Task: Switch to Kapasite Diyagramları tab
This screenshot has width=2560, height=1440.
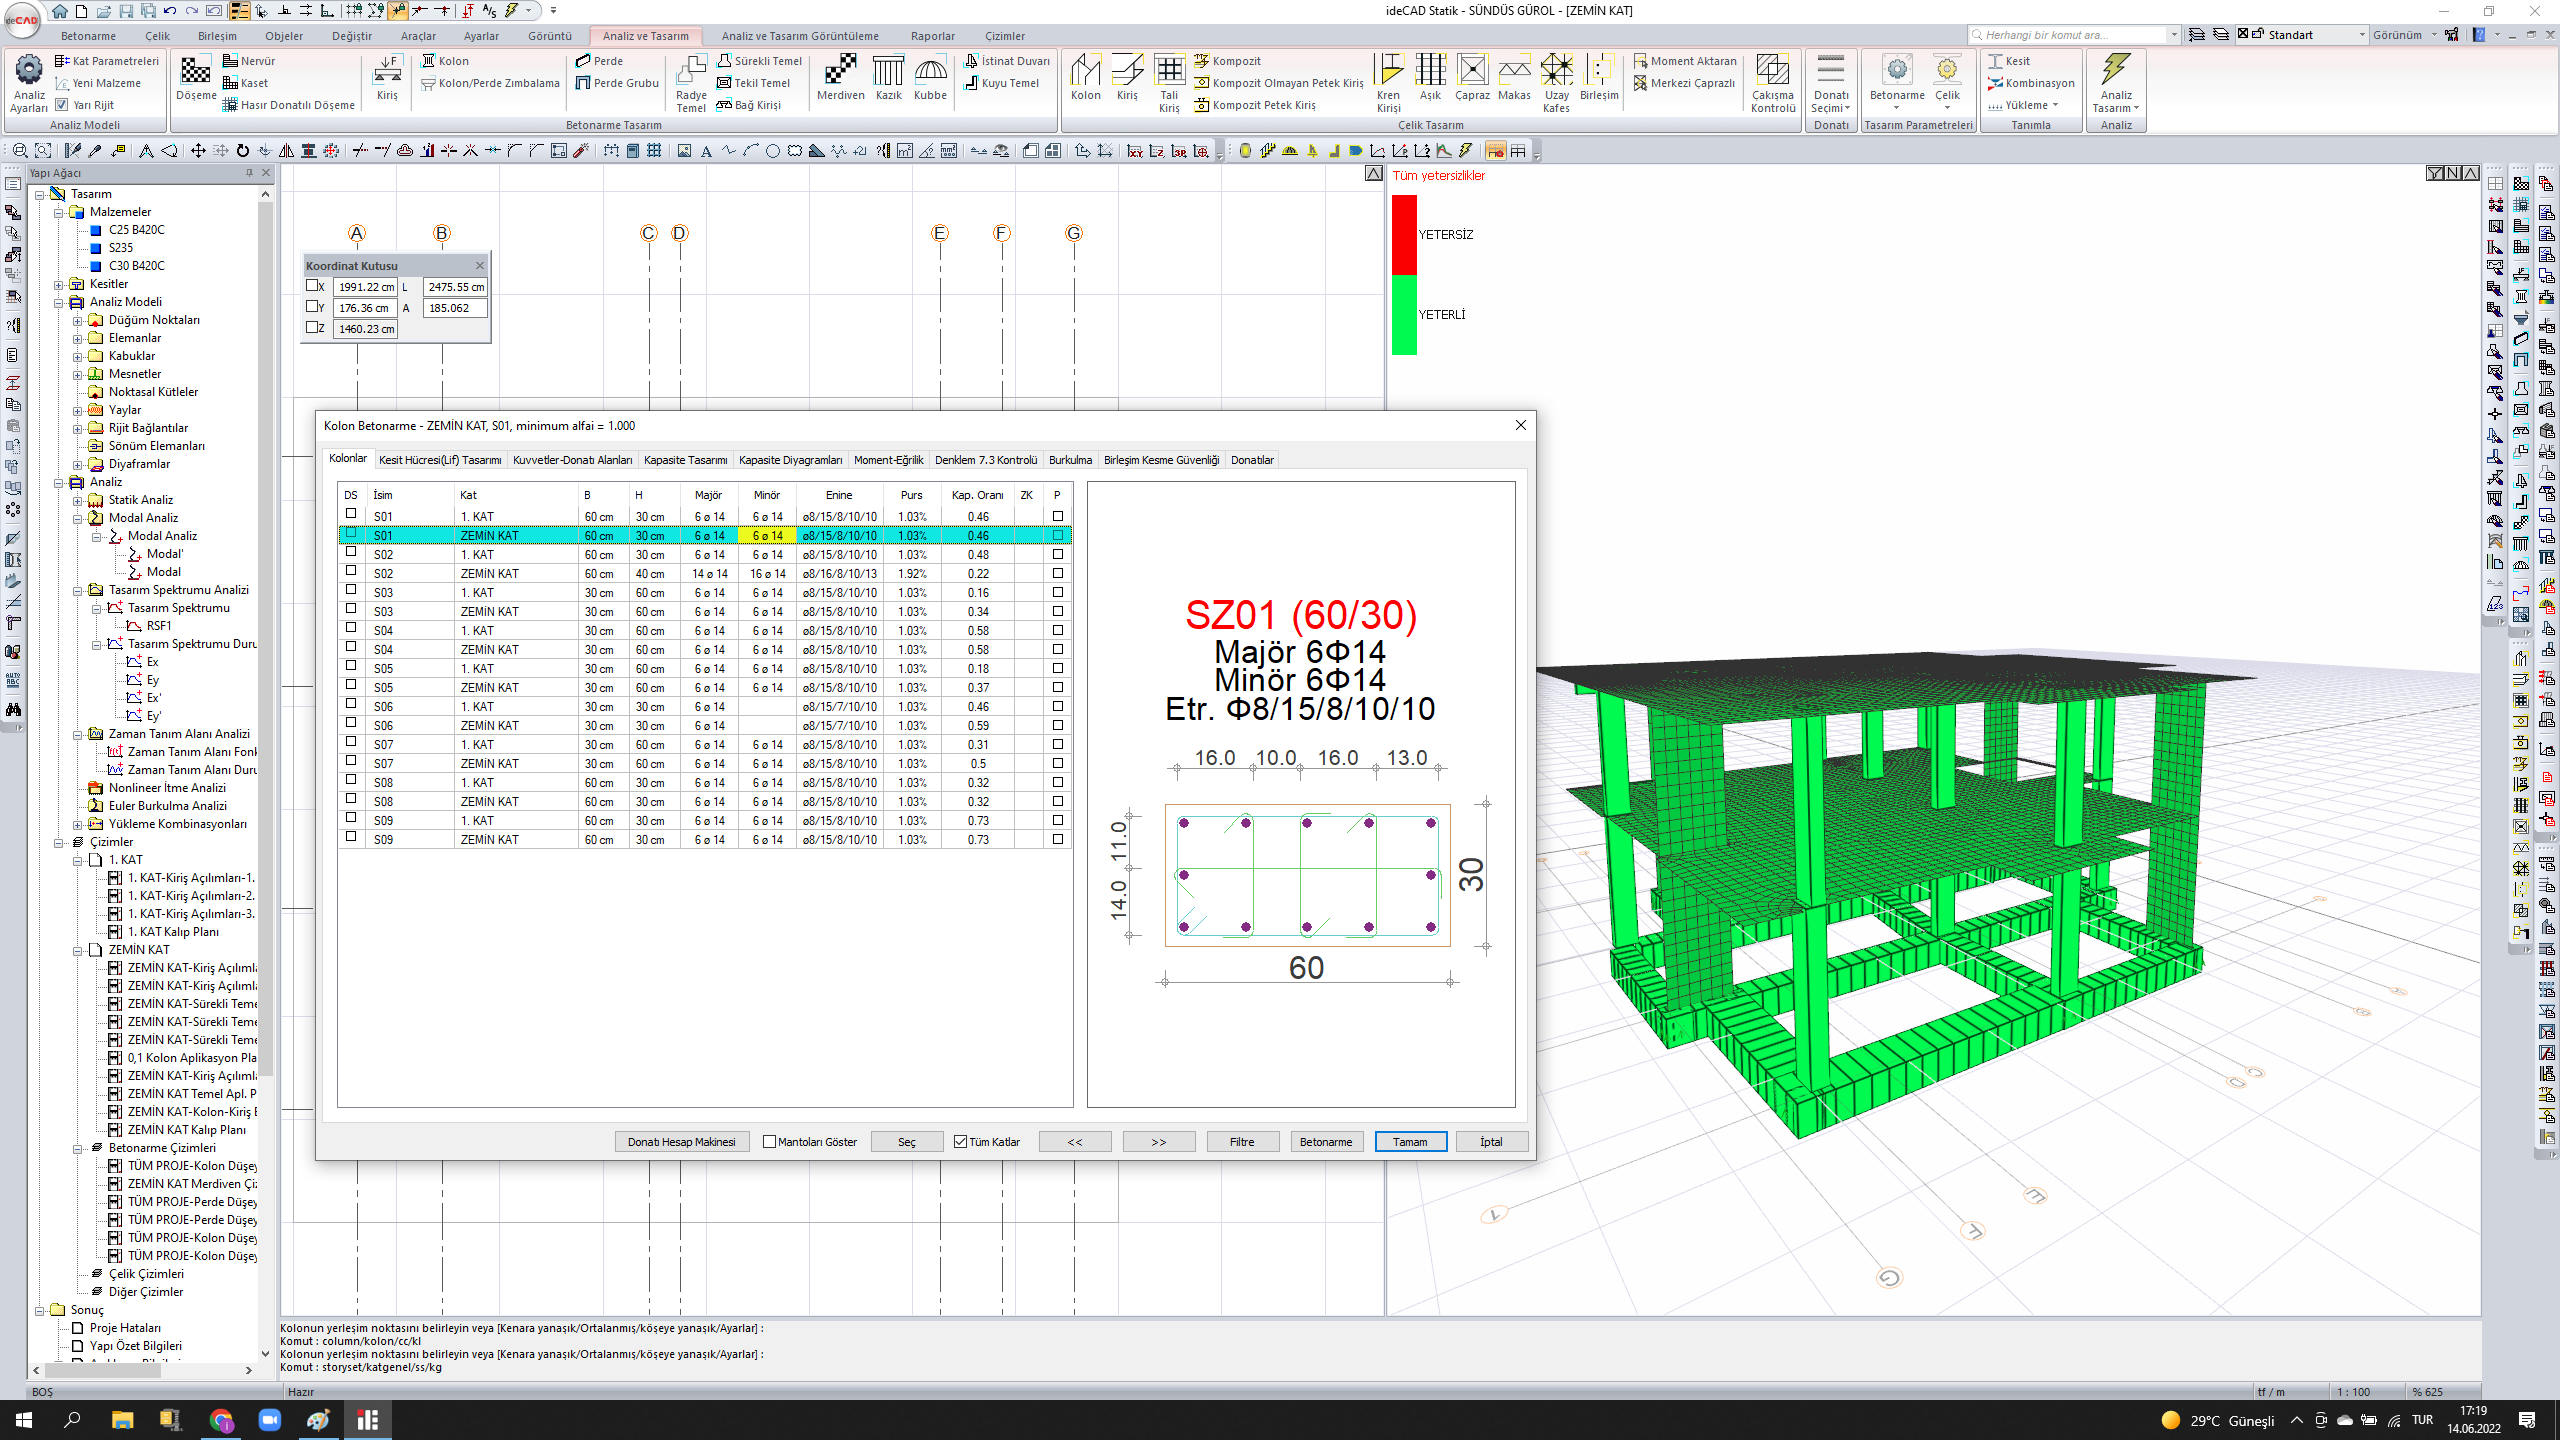Action: (790, 460)
